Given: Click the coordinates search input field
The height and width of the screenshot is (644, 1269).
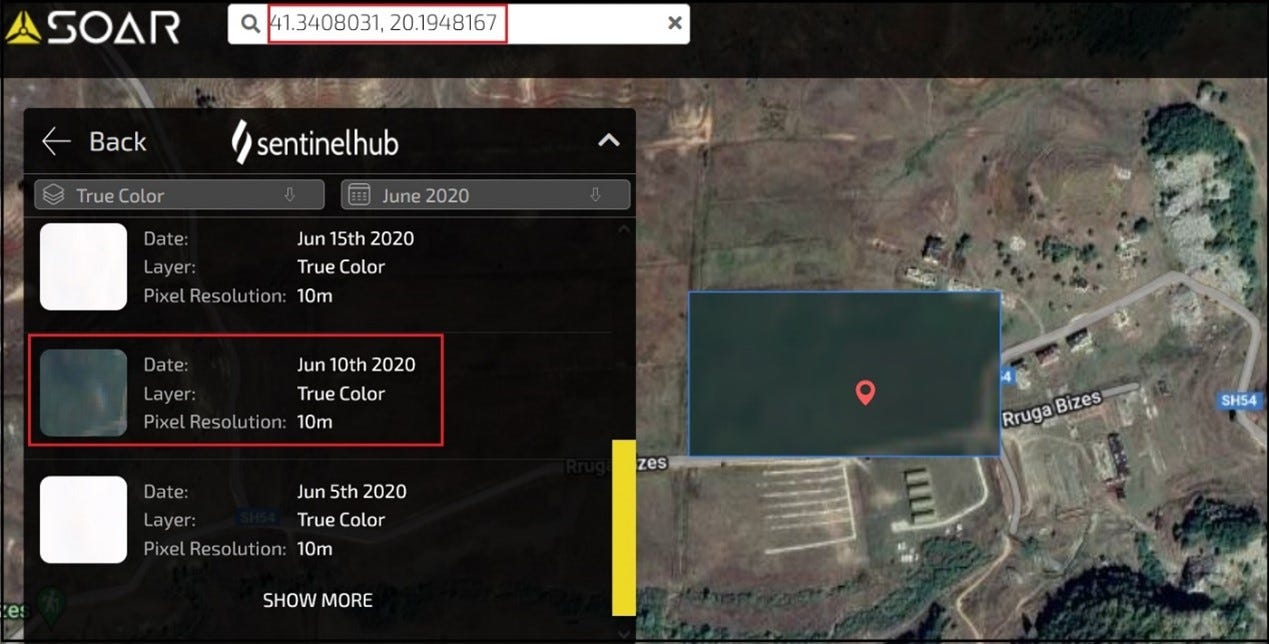Looking at the screenshot, I should point(458,23).
